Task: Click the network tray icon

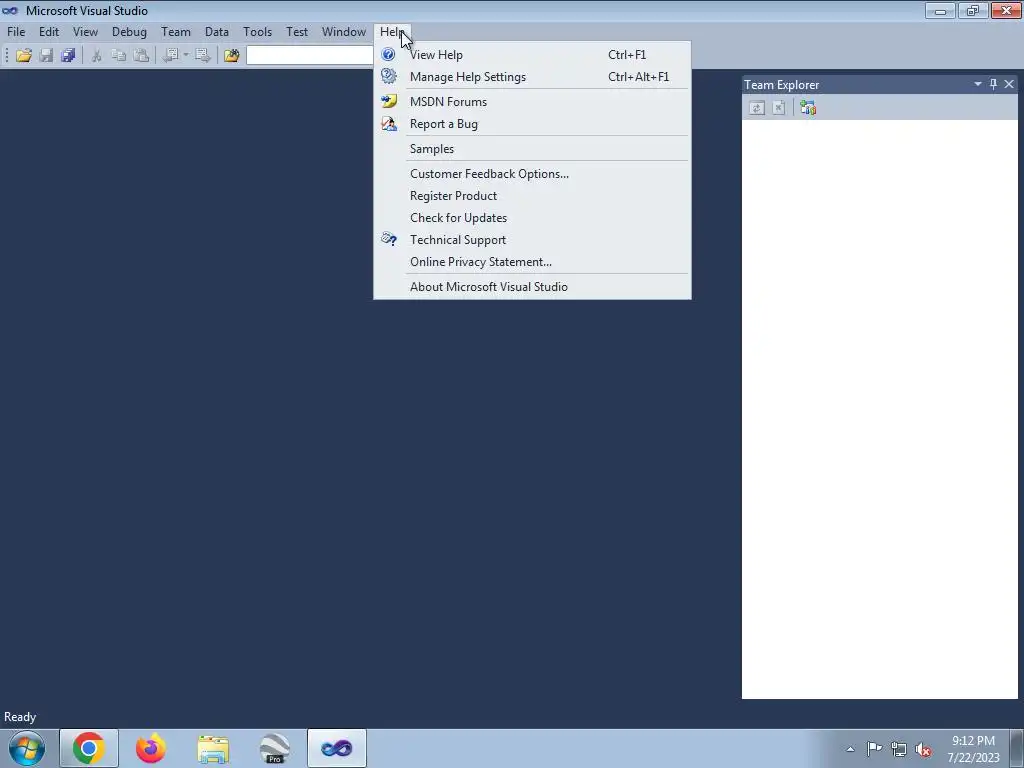Action: 899,749
